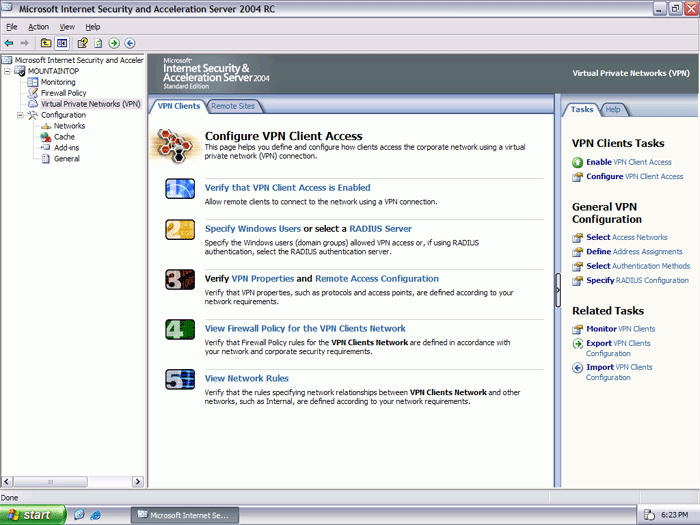Open the Help menu
Image resolution: width=700 pixels, height=525 pixels.
[93, 27]
